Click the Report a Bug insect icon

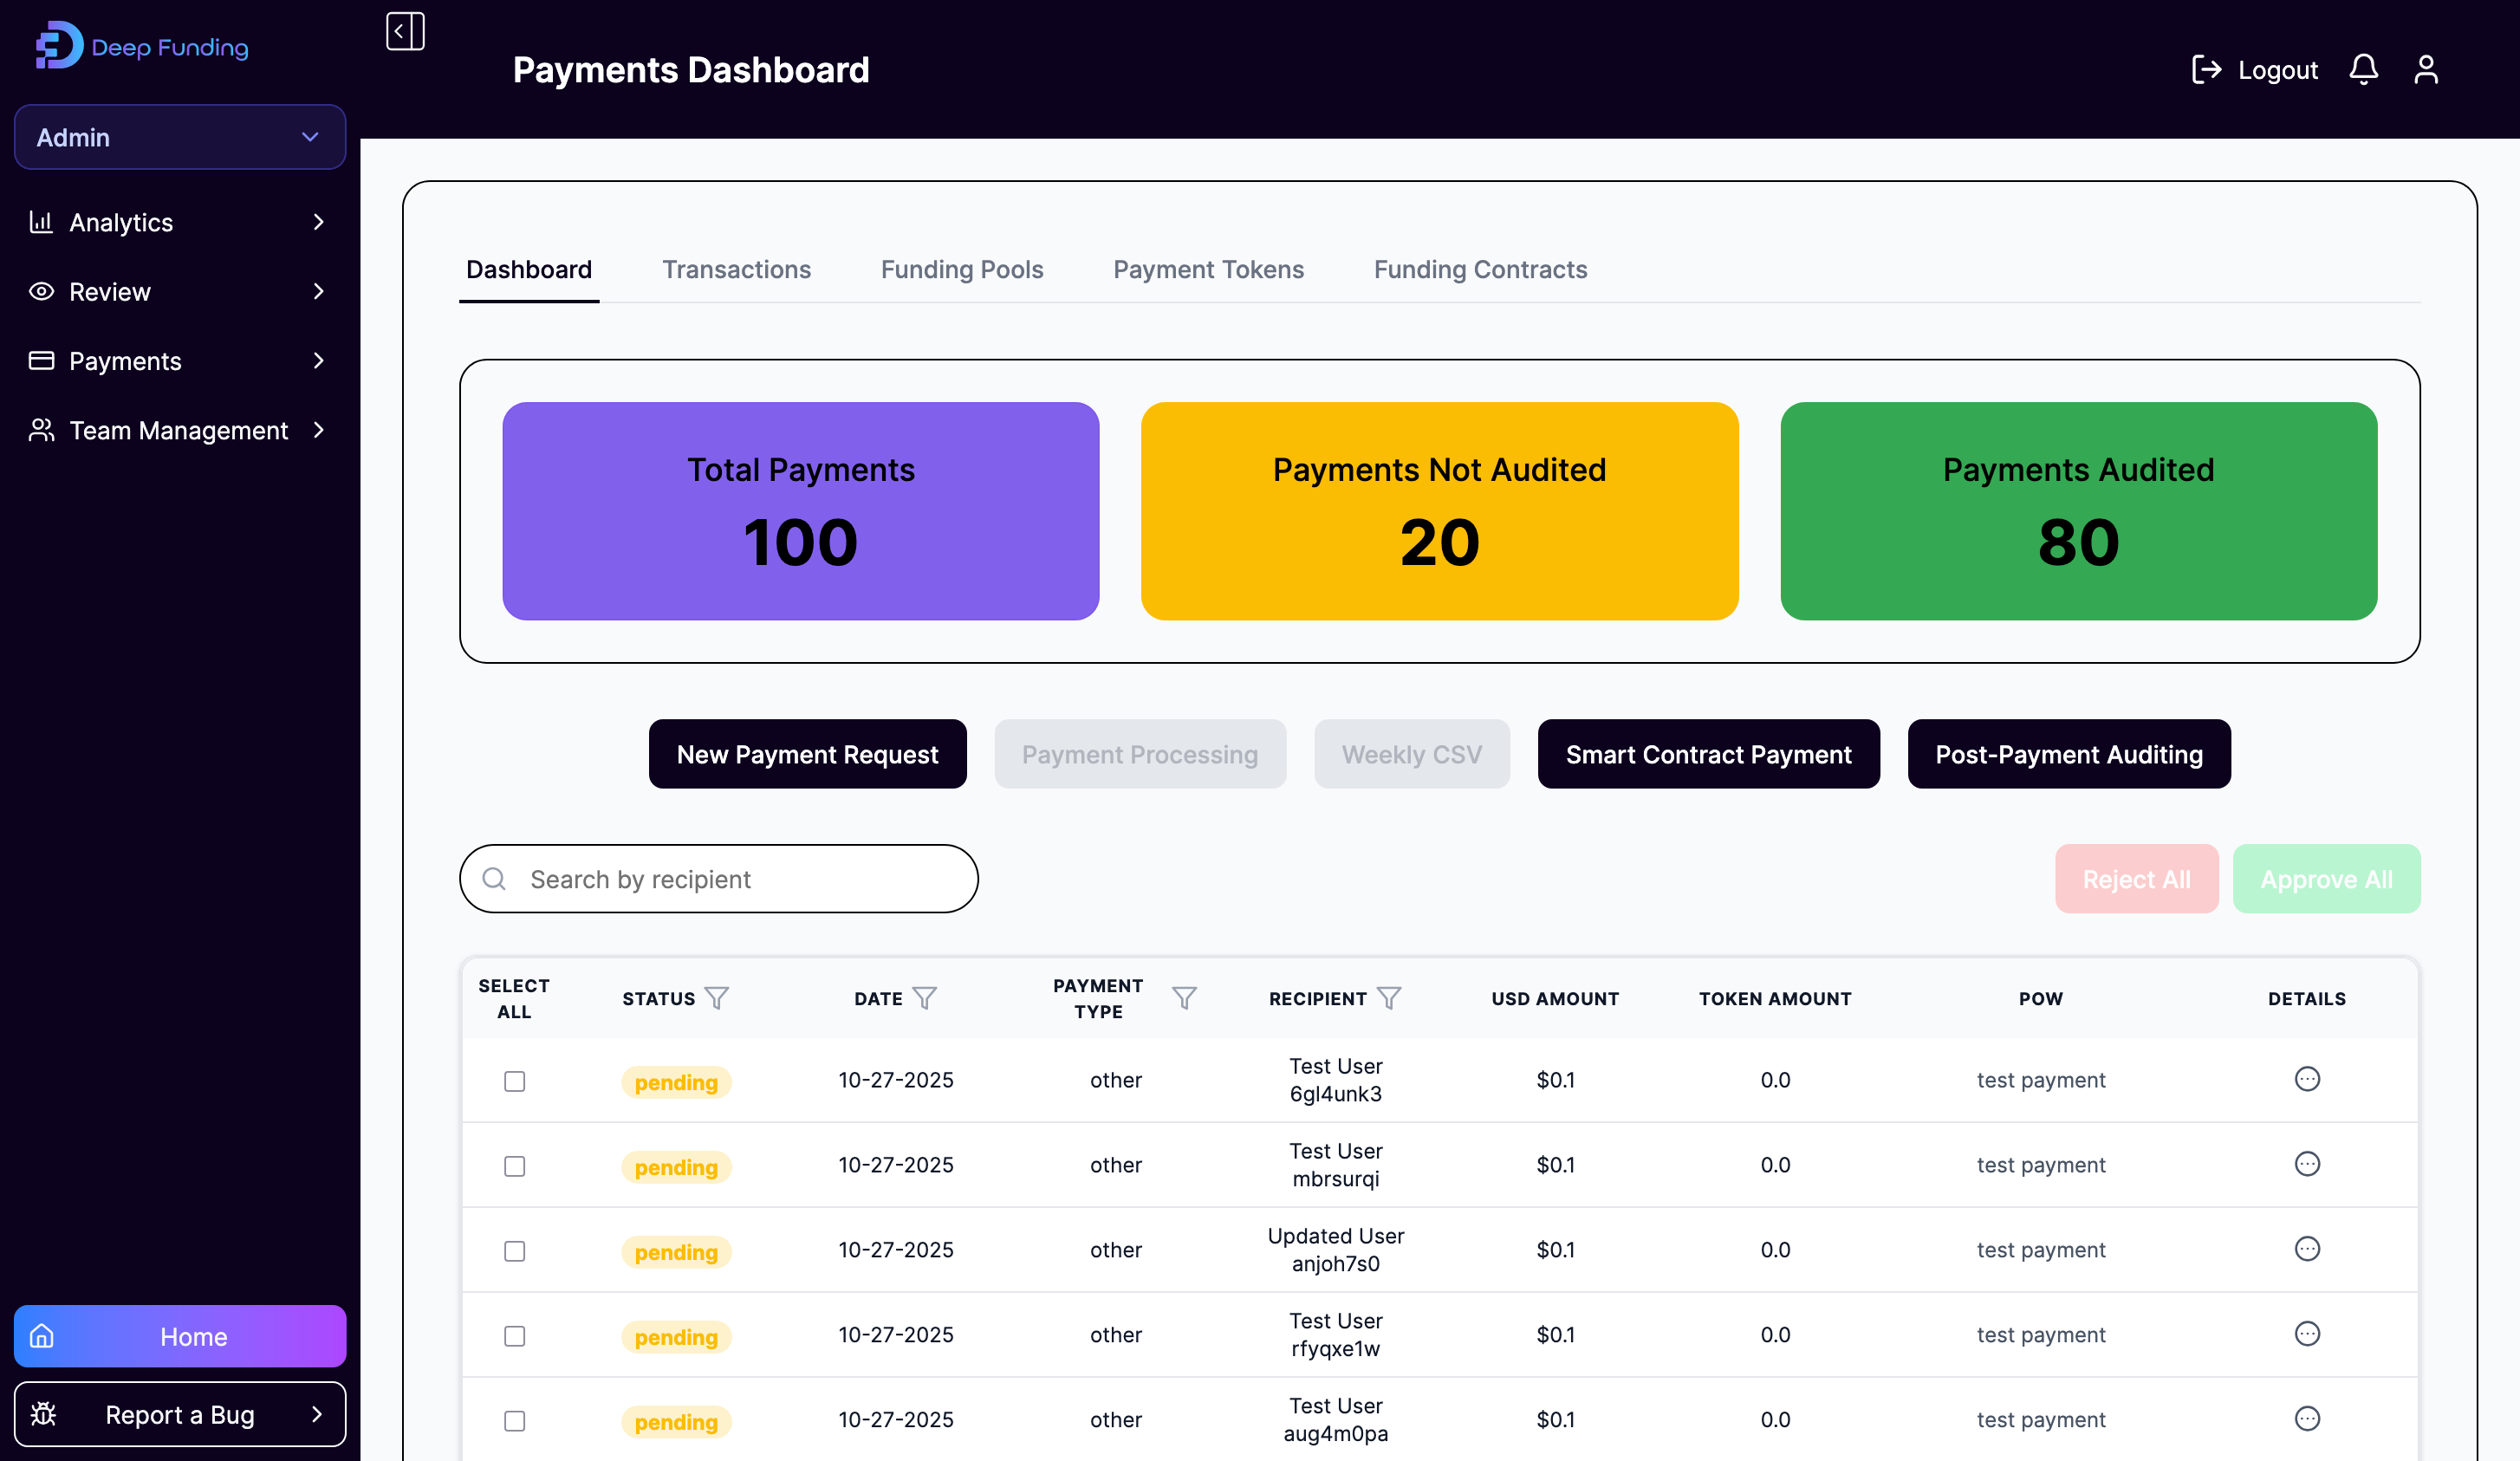(43, 1414)
